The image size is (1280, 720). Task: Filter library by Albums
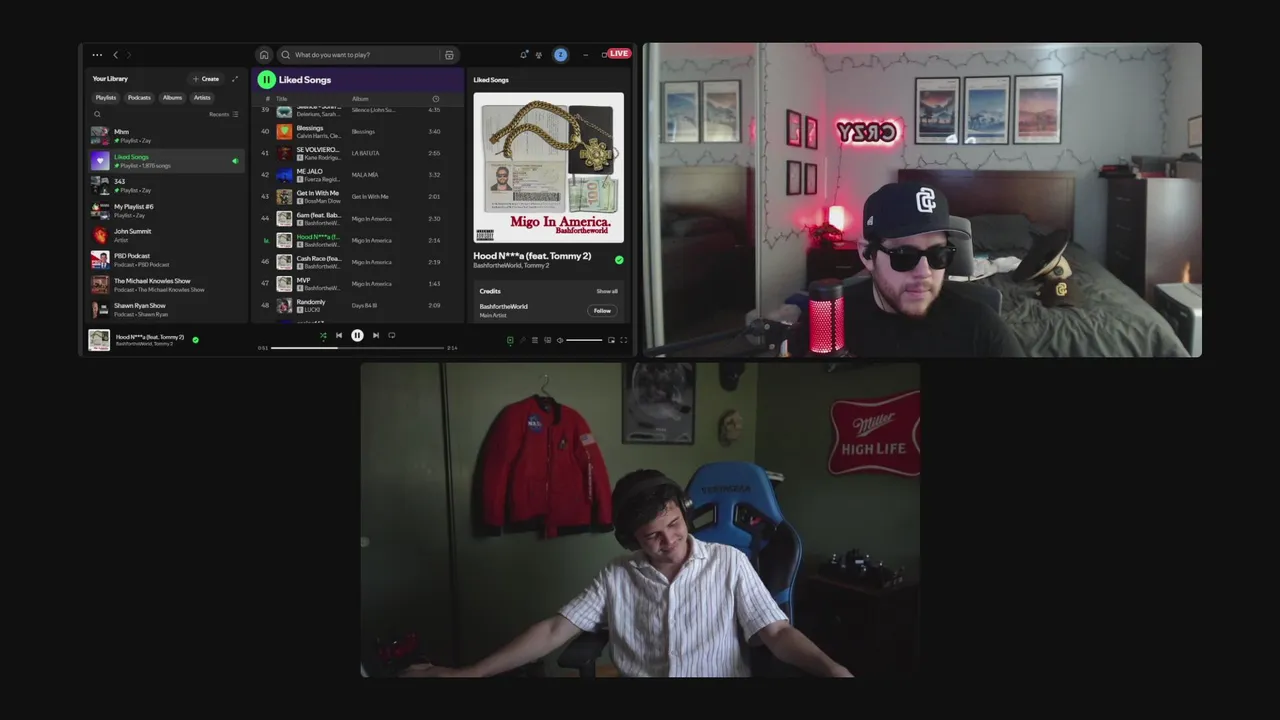click(172, 98)
